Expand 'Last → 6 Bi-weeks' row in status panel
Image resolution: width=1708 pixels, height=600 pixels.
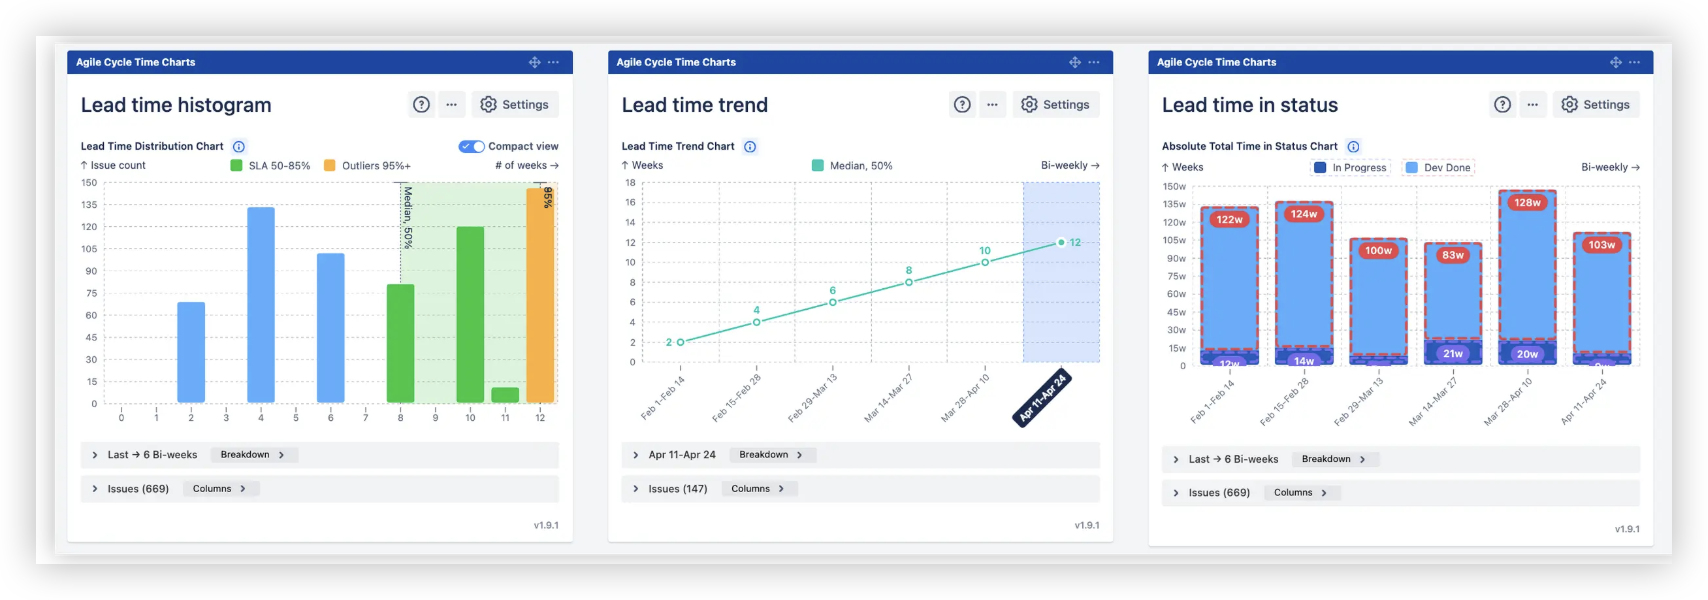pos(1401,459)
